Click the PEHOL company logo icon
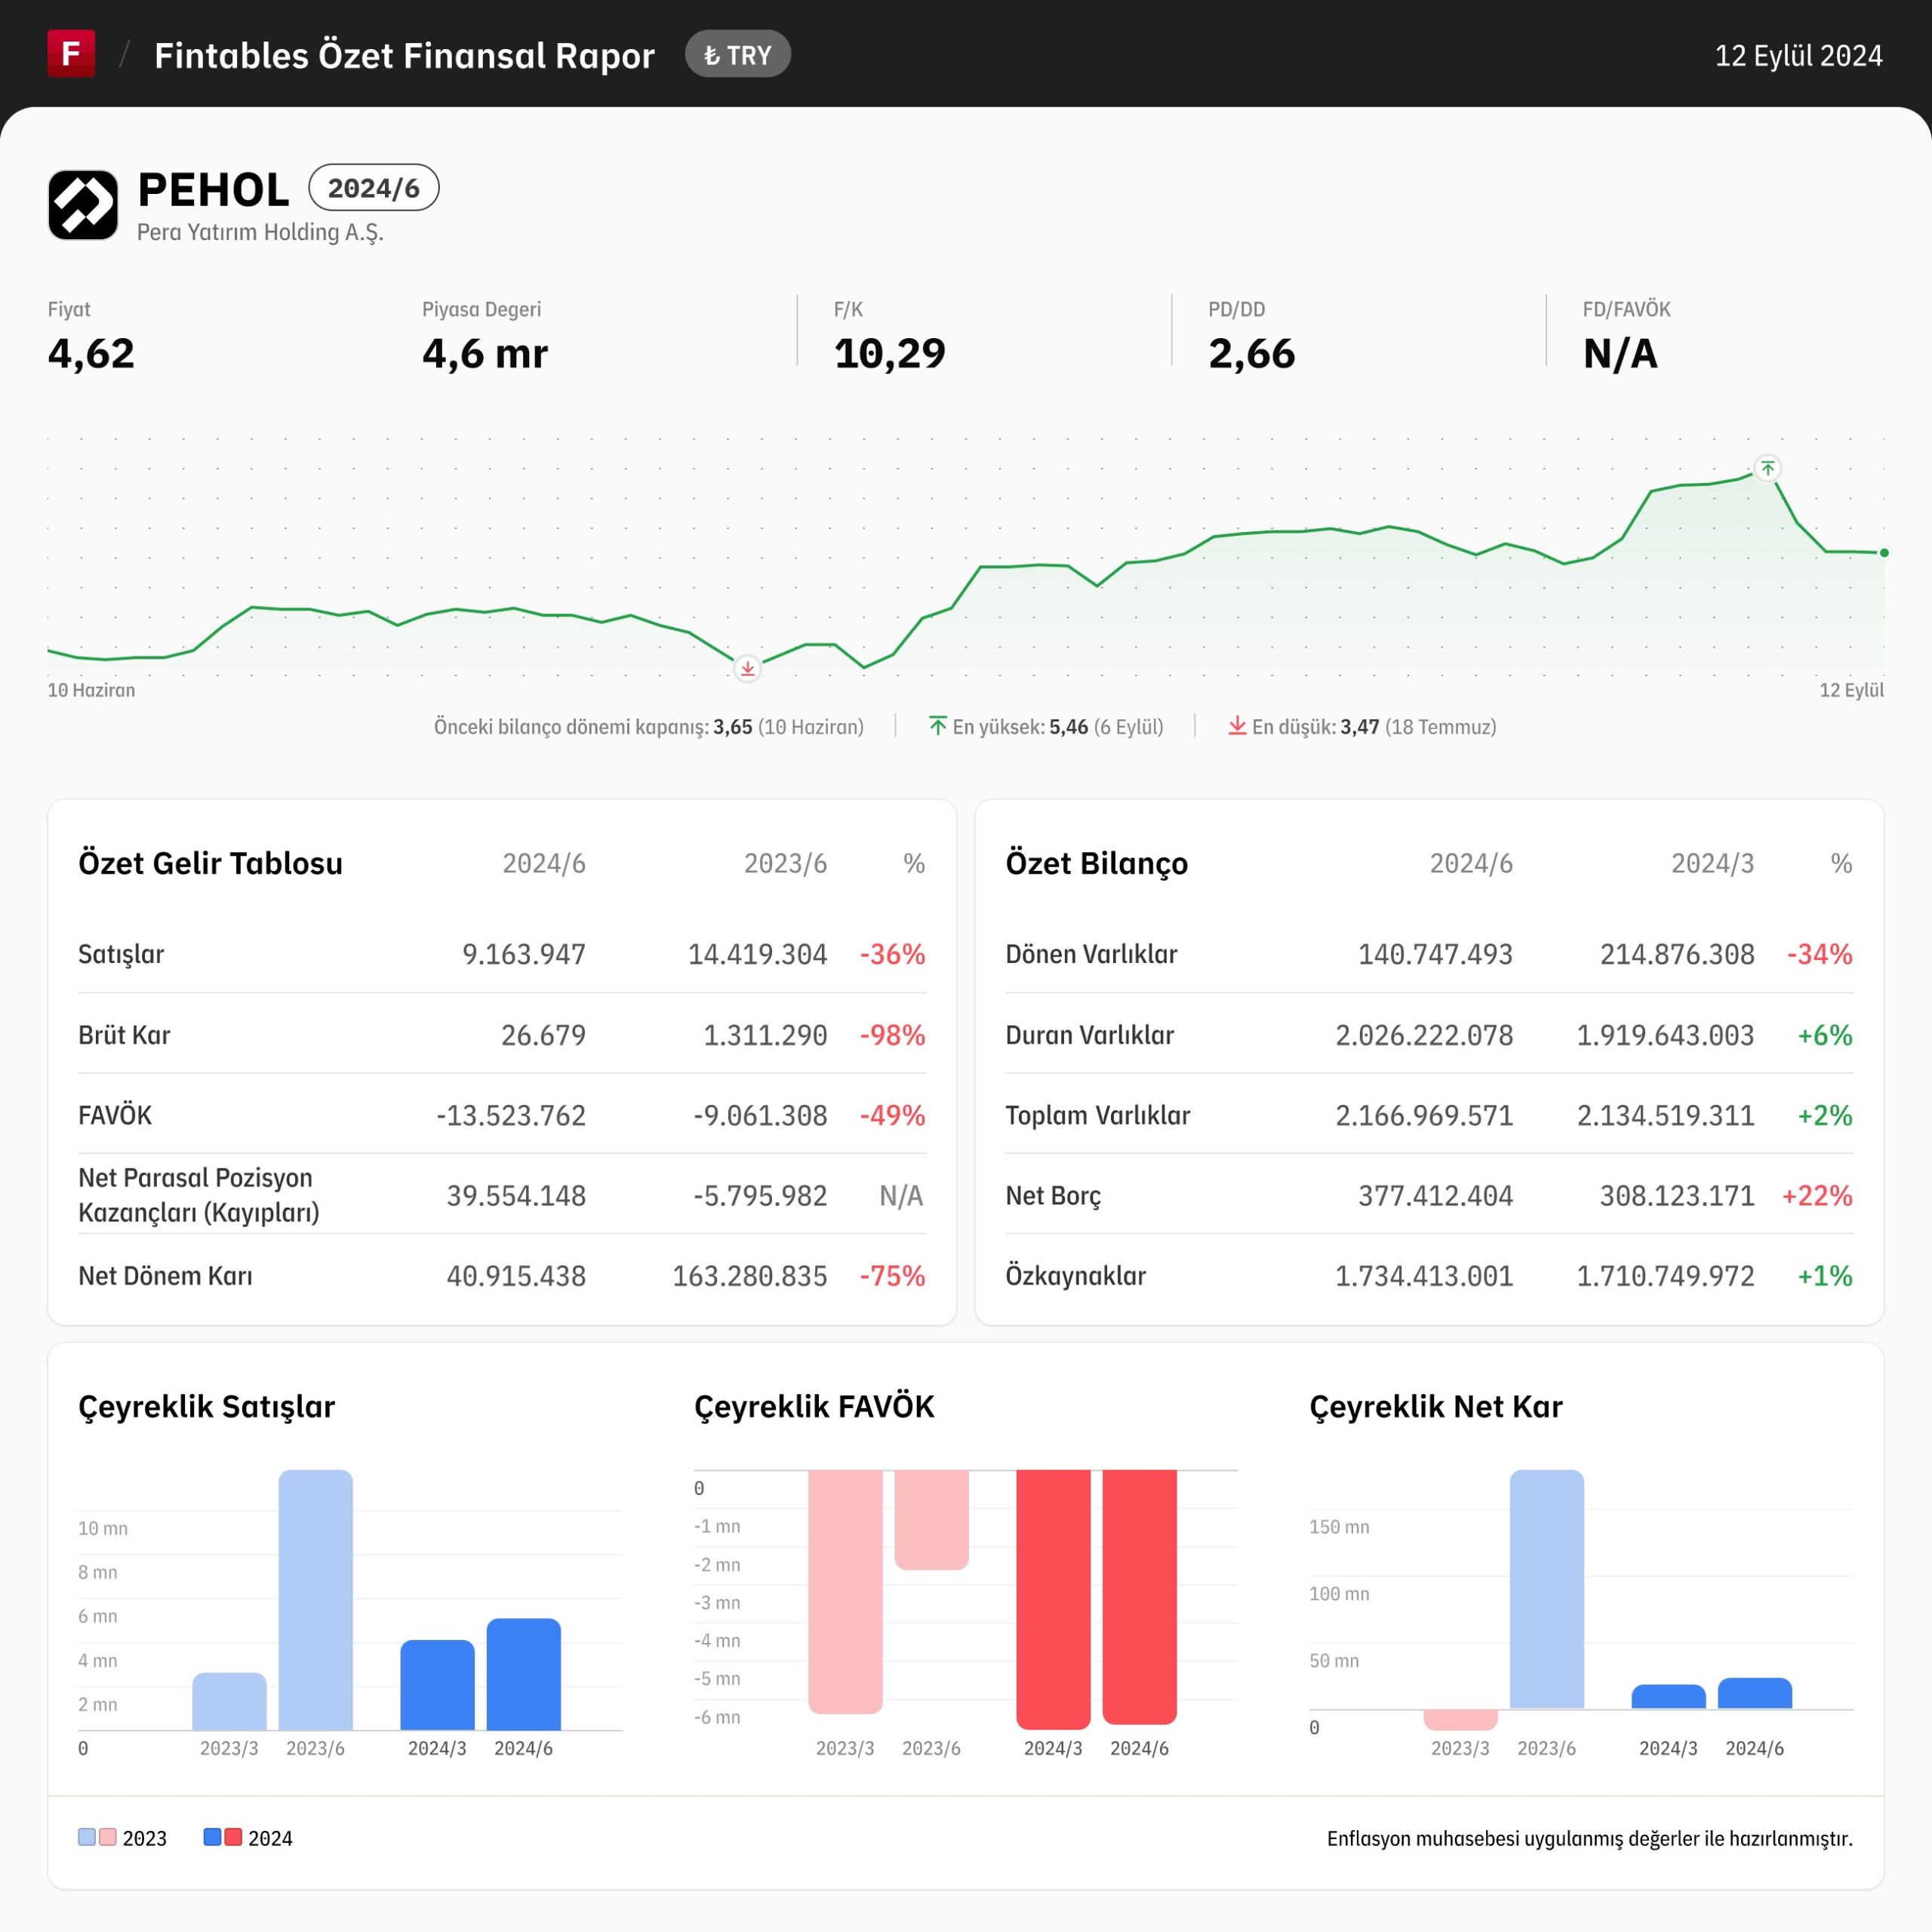 [83, 205]
